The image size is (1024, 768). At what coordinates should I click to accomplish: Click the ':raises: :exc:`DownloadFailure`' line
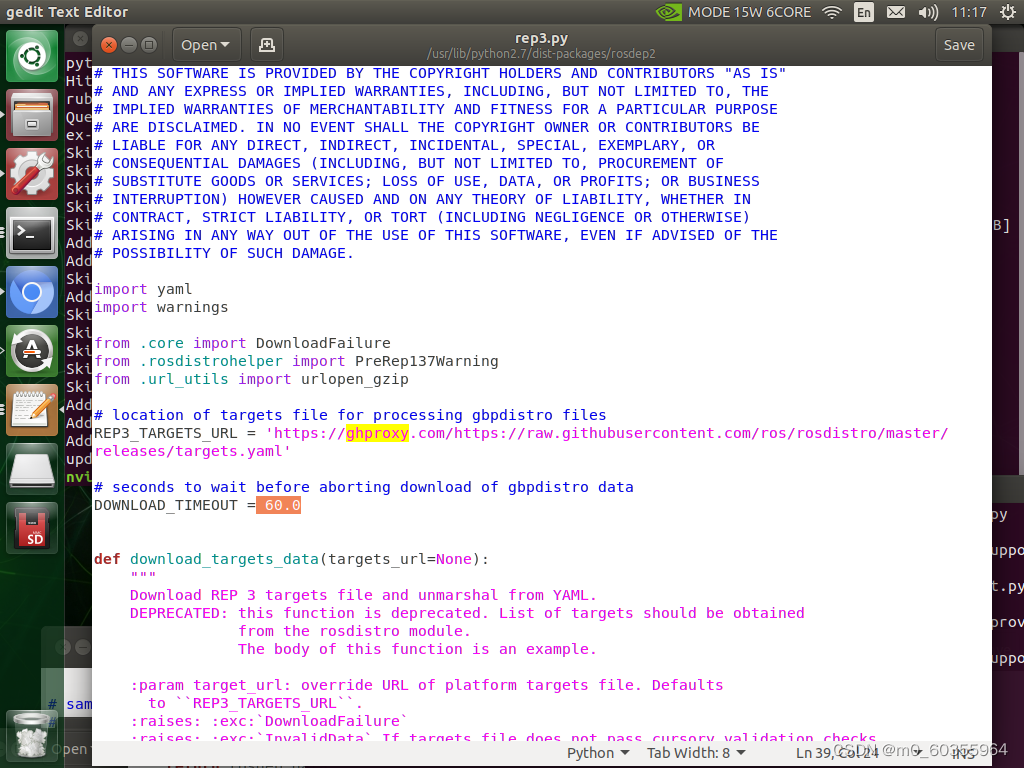(268, 721)
